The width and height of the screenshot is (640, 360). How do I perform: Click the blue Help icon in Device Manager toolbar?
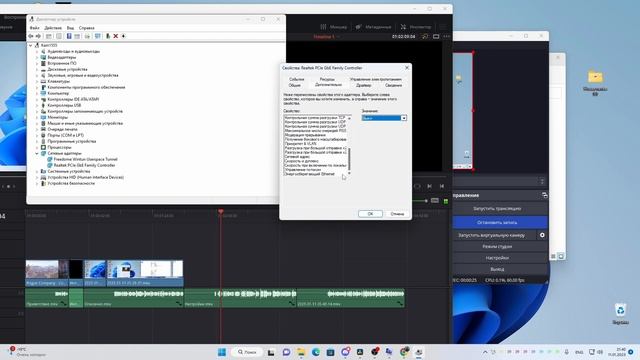click(69, 36)
